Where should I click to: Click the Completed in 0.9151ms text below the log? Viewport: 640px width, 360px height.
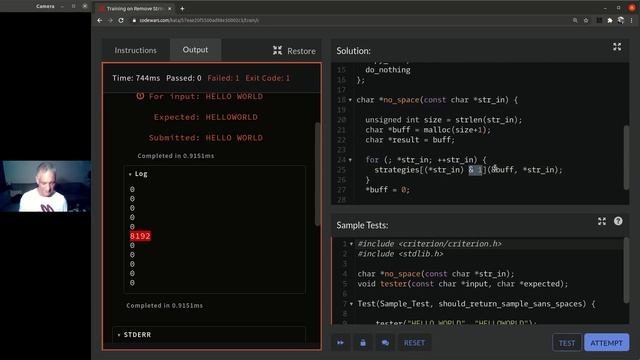pyautogui.click(x=164, y=306)
